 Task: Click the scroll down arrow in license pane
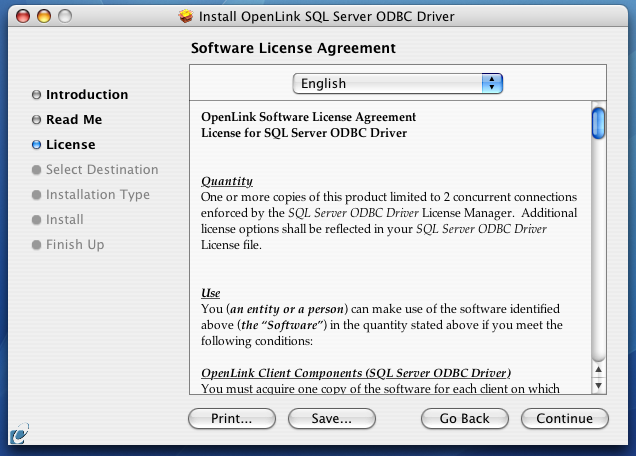(x=598, y=385)
